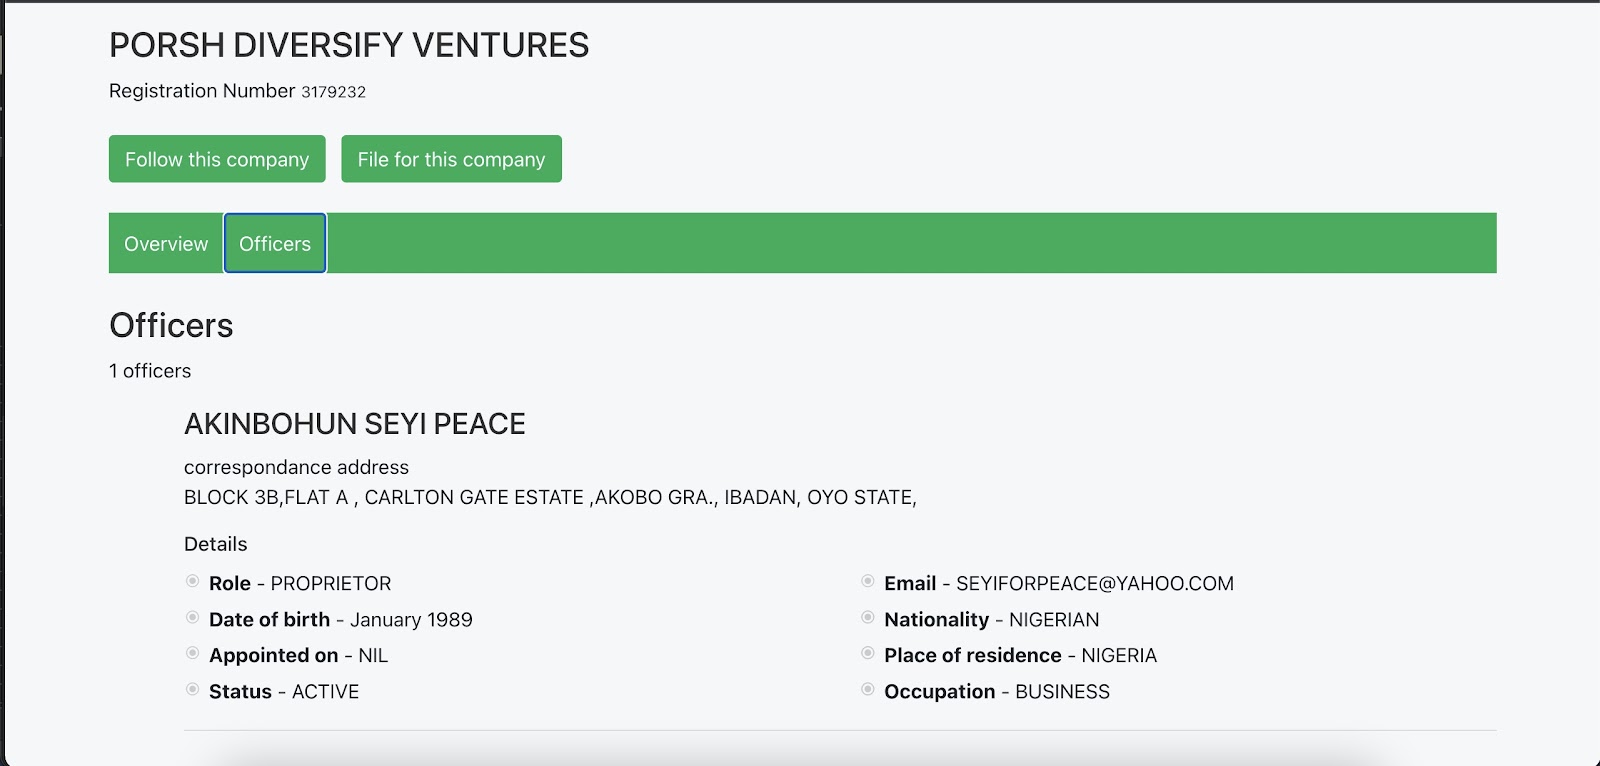Click the bullet icon beside Place of residence
The image size is (1600, 766).
click(x=868, y=653)
